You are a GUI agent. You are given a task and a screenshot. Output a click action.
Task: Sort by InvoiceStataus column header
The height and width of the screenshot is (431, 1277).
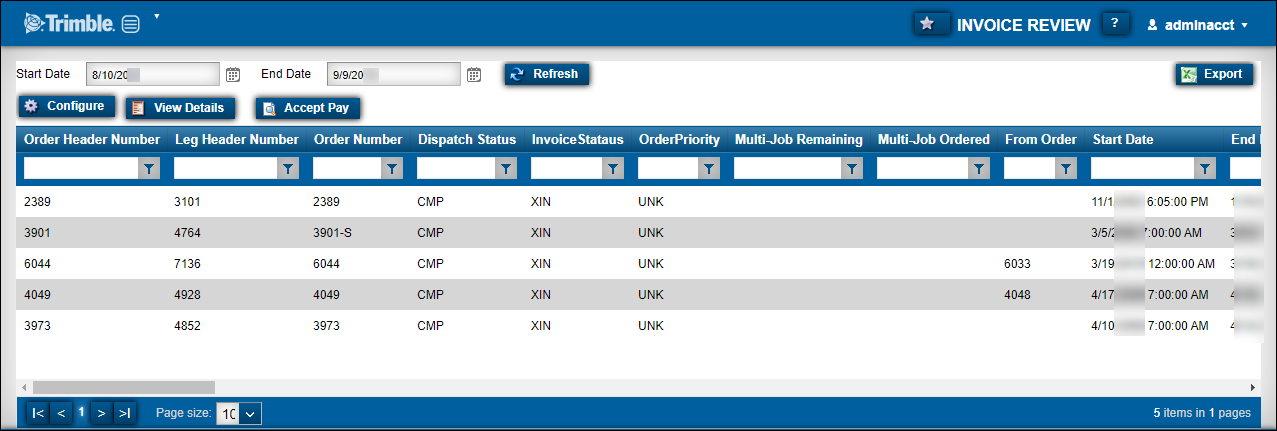point(577,140)
